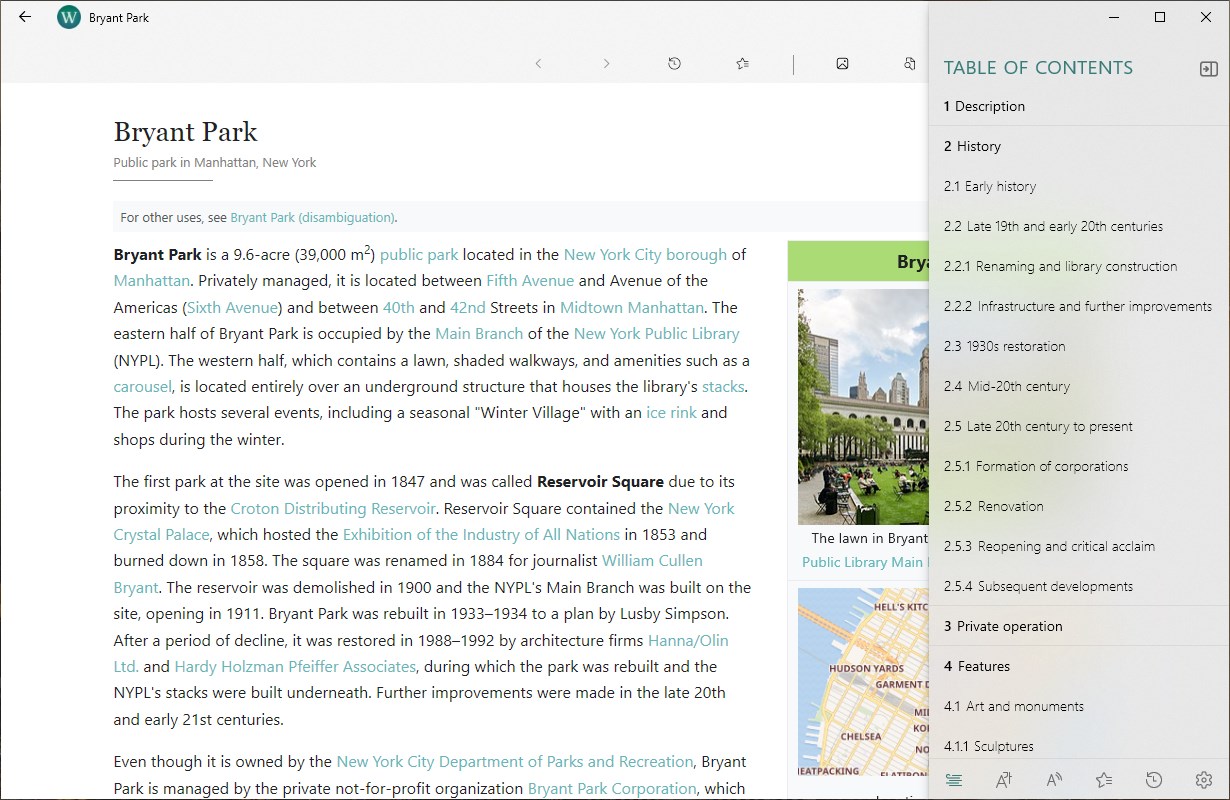
Task: Go to 2.2 Late 19th and early 20th centuries
Action: 1079,226
